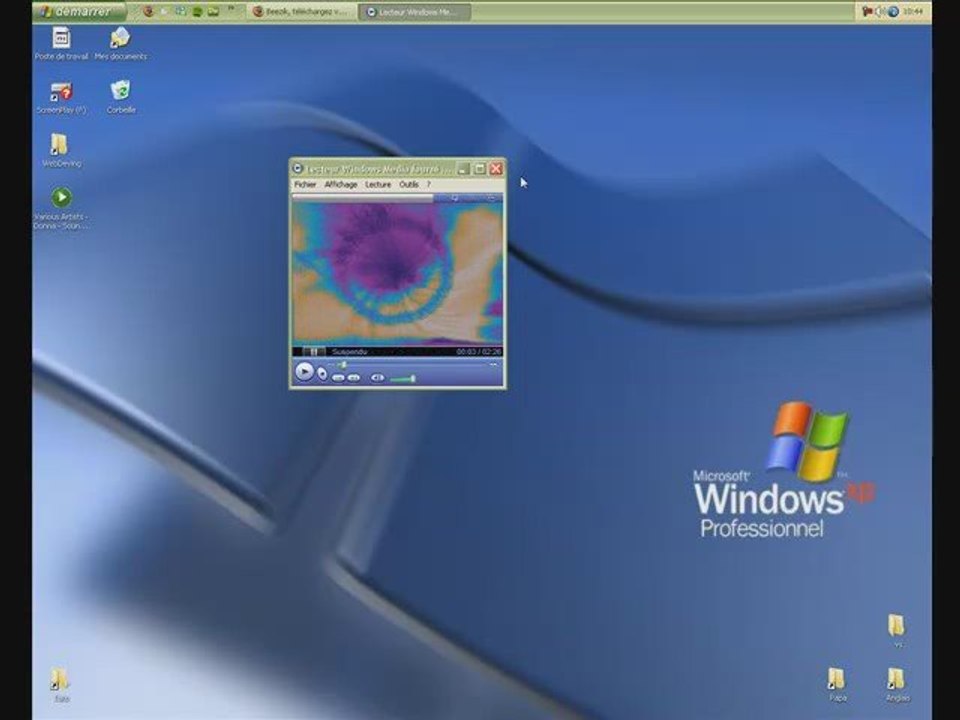Click the red flag tray icon
This screenshot has width=960, height=720.
click(867, 12)
